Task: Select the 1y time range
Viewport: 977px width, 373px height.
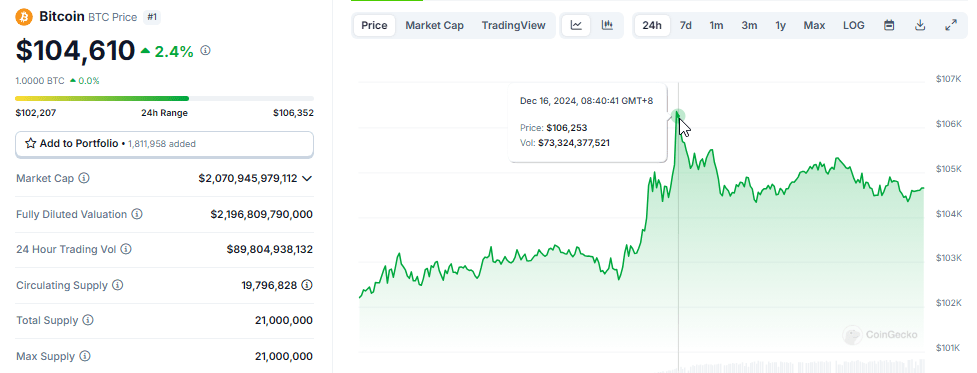Action: tap(781, 26)
